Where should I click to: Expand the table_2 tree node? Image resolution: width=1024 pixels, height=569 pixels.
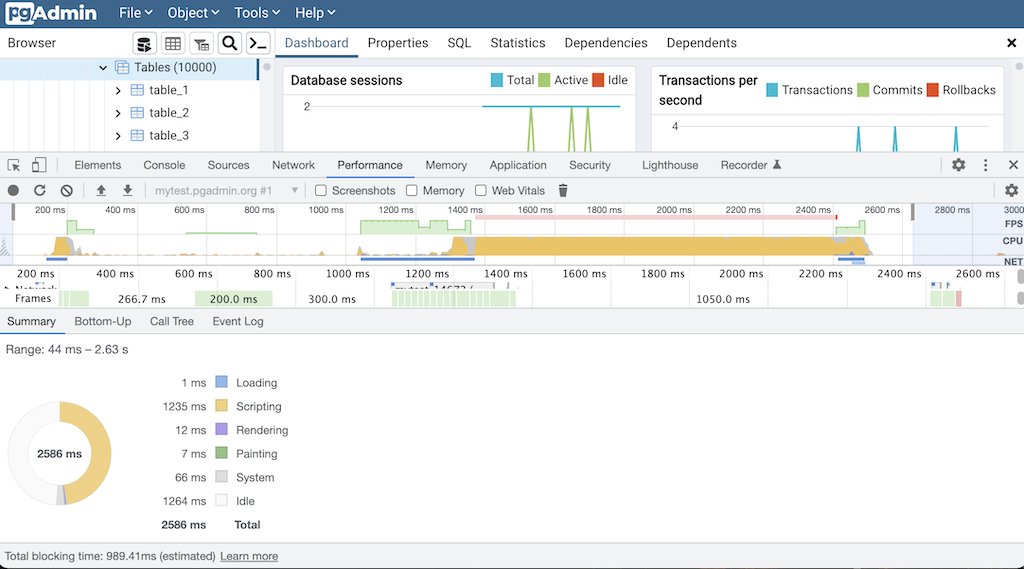(x=118, y=113)
